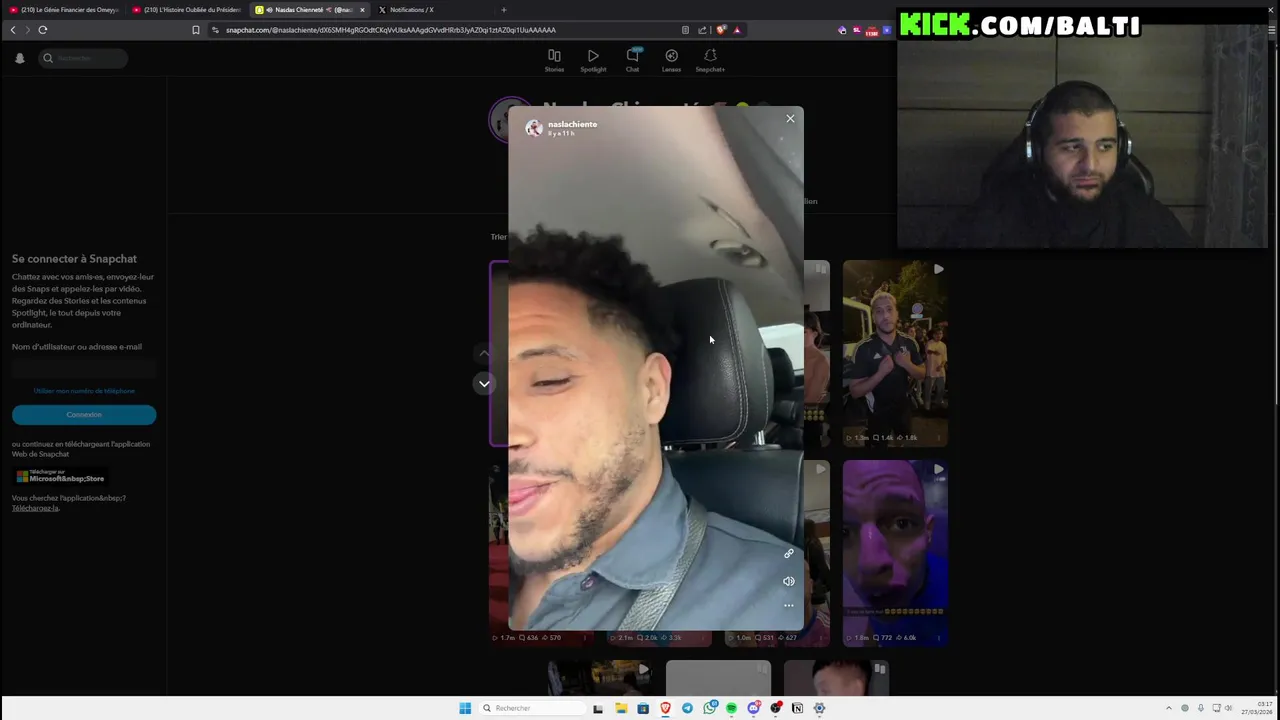Image resolution: width=1280 pixels, height=720 pixels.
Task: Open WhatsApp from taskbar
Action: pyautogui.click(x=709, y=708)
